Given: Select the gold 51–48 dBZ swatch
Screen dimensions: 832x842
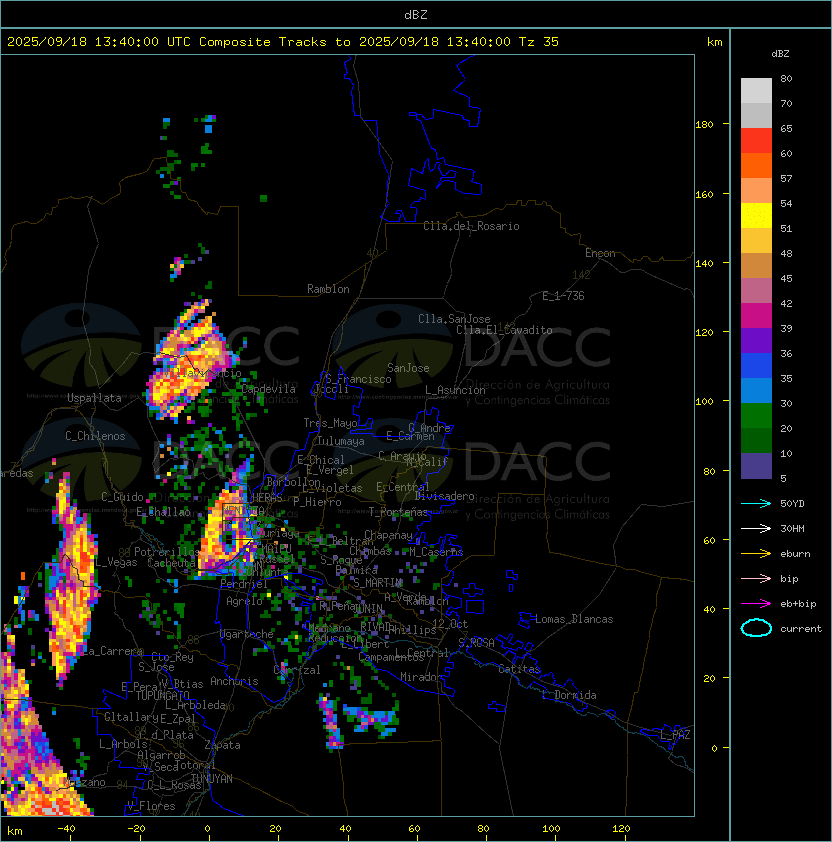Looking at the screenshot, I should 756,241.
